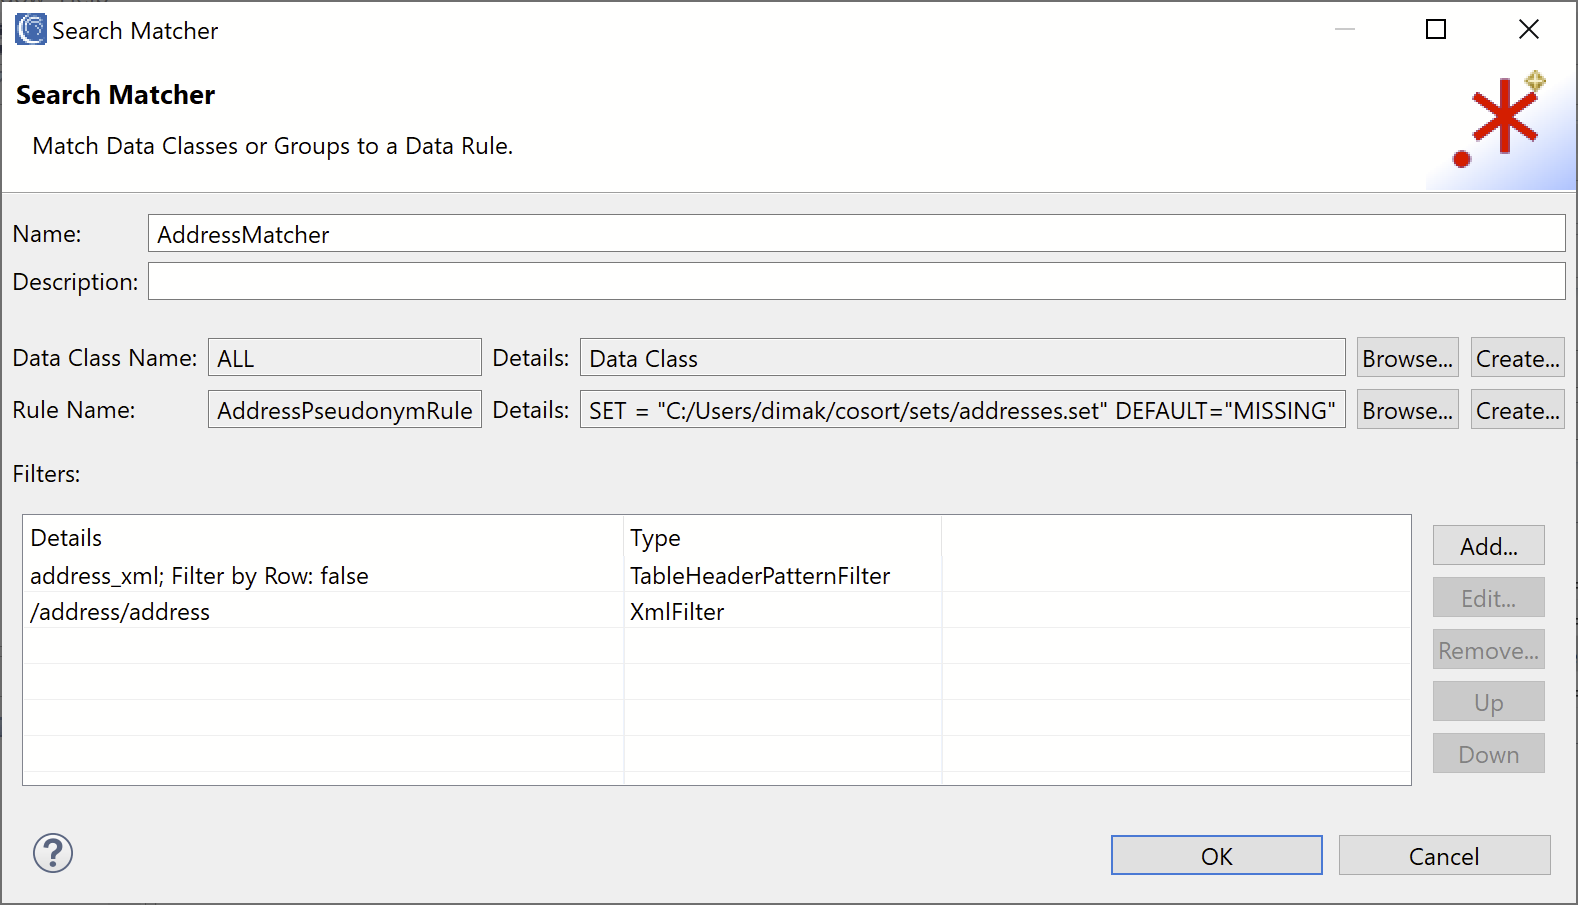
Task: Click the TableHeaderPatternFilter type cell
Action: point(782,575)
